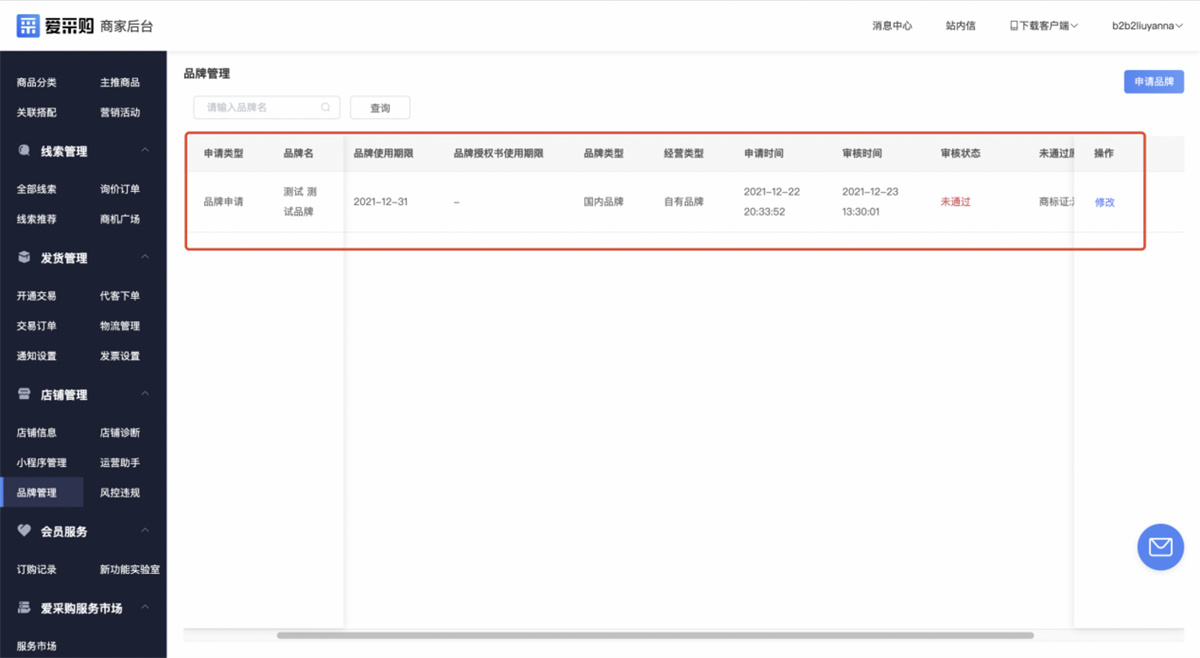Screen dimensions: 1200x658
Task: Go to 商品分类 in sidebar
Action: [x=37, y=83]
